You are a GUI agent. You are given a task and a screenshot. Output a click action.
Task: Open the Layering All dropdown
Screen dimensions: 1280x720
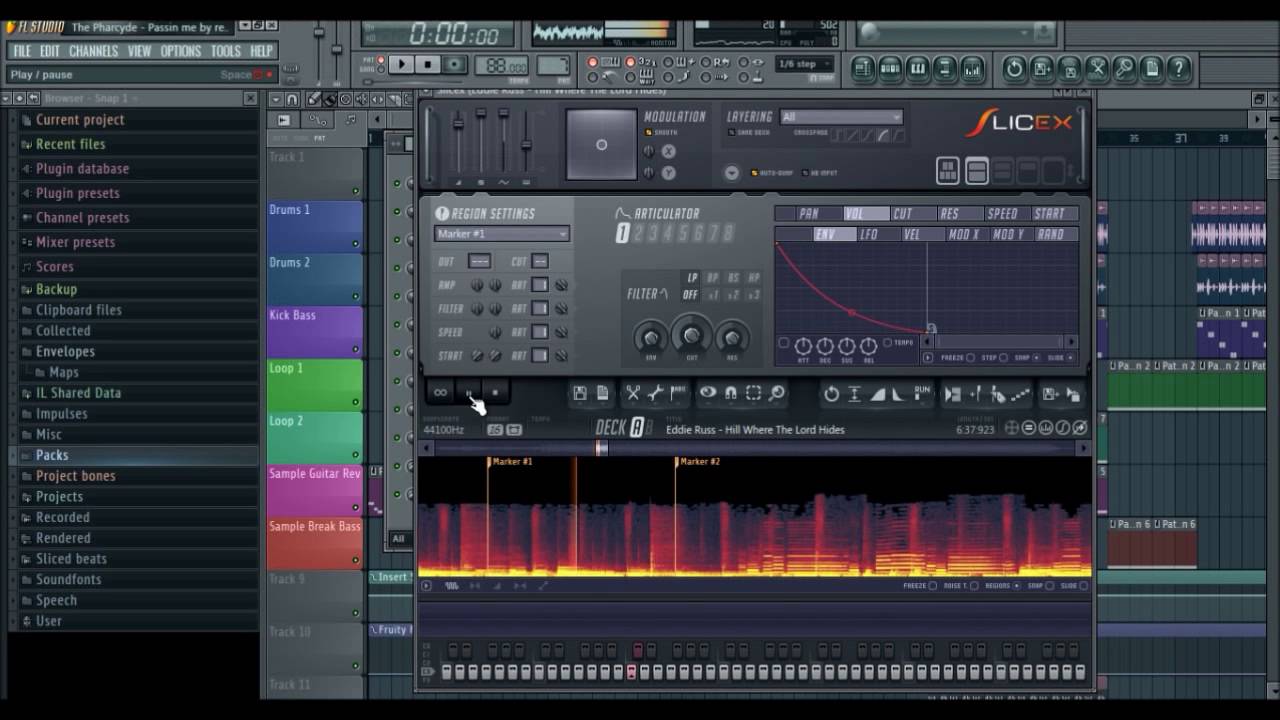[841, 117]
